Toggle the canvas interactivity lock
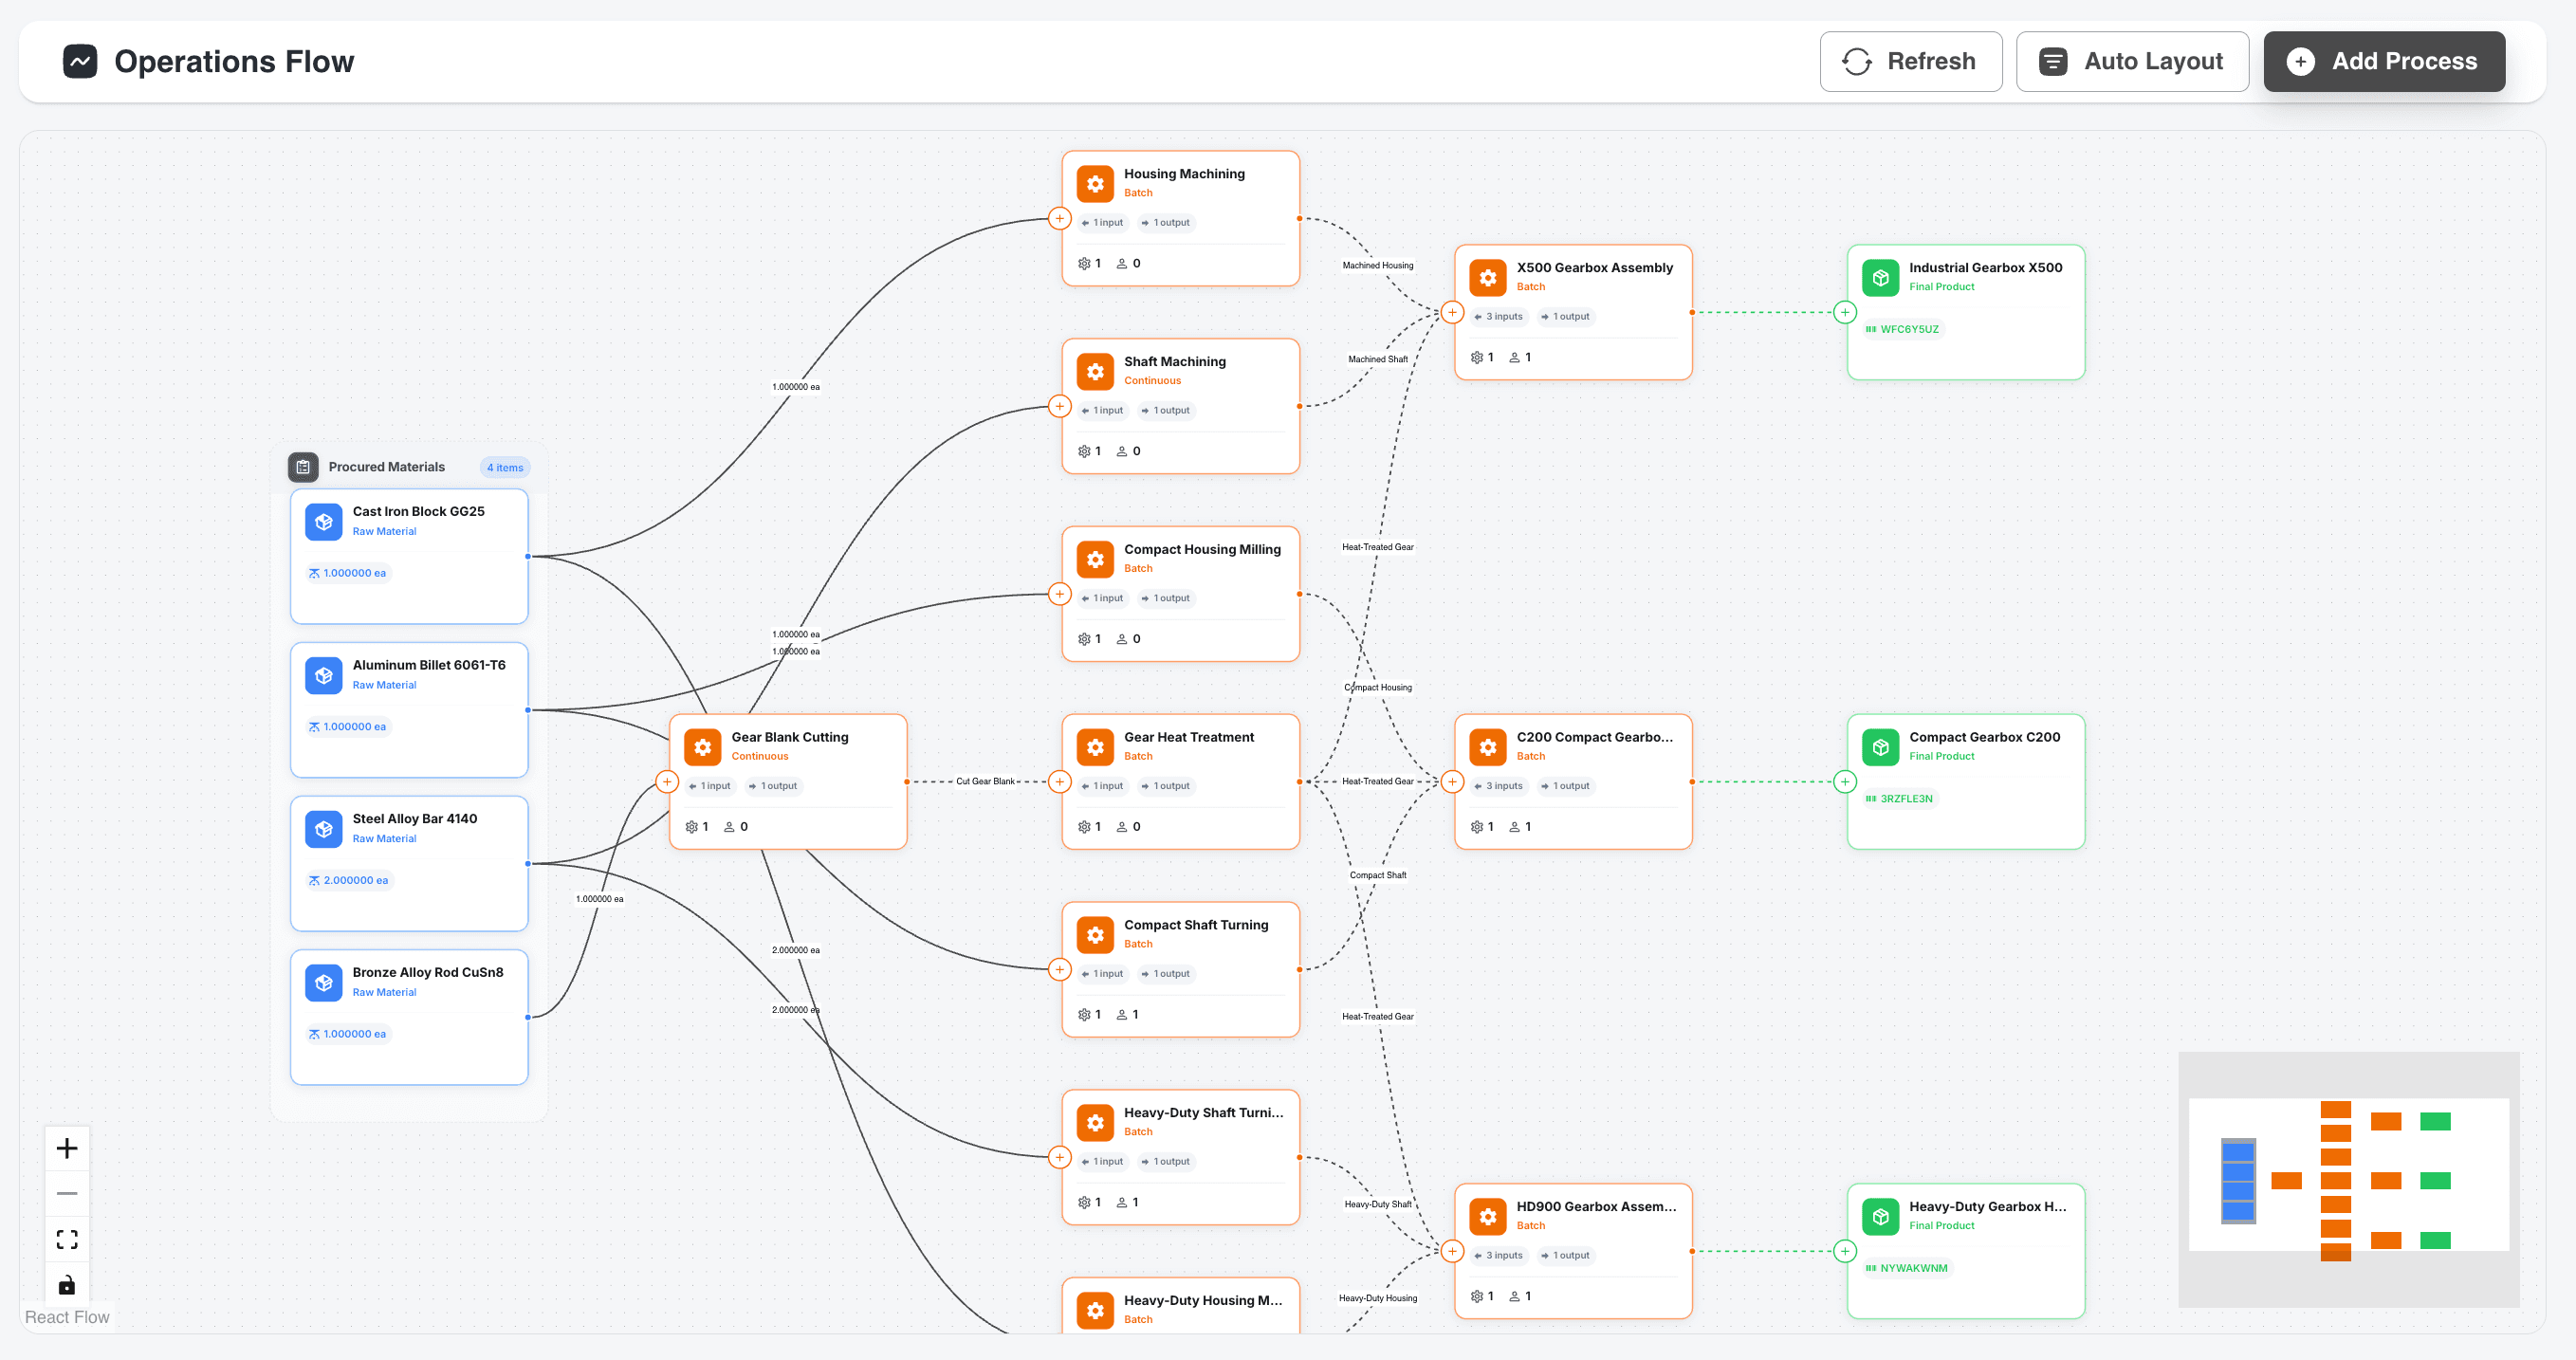The height and width of the screenshot is (1360, 2576). click(x=67, y=1284)
